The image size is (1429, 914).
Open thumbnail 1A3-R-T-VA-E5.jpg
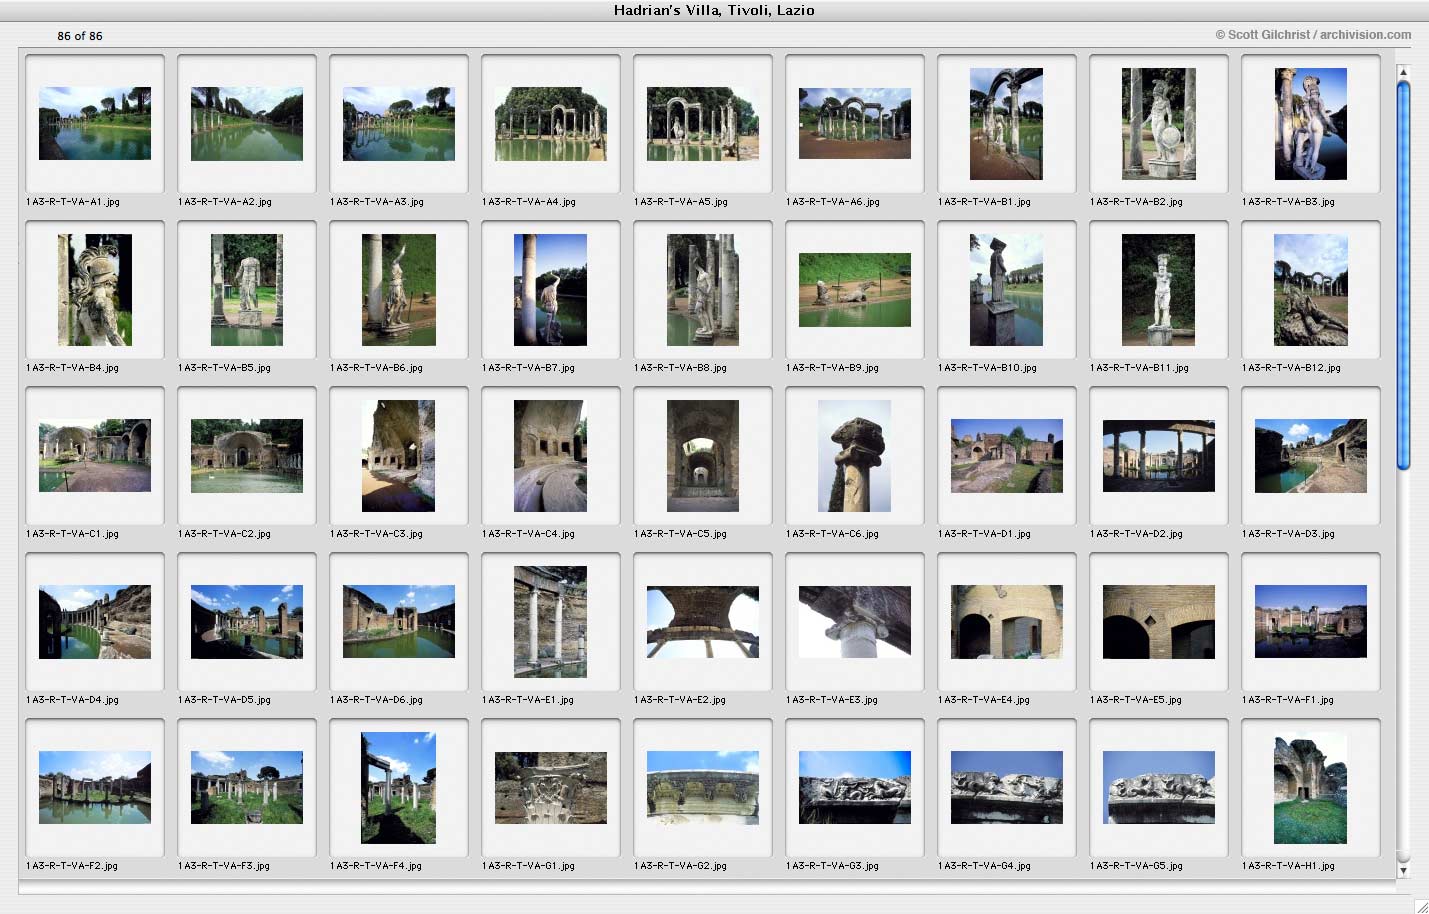(1159, 622)
